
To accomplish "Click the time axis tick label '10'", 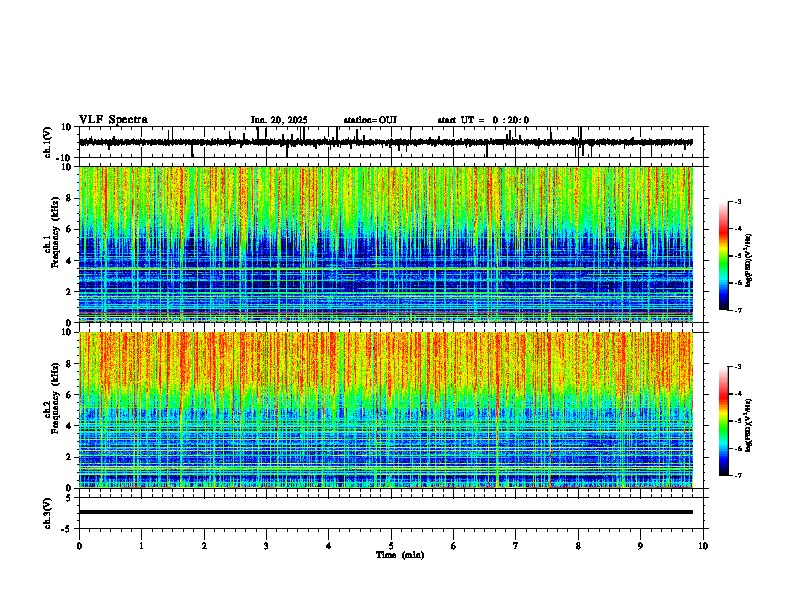I will coord(703,546).
